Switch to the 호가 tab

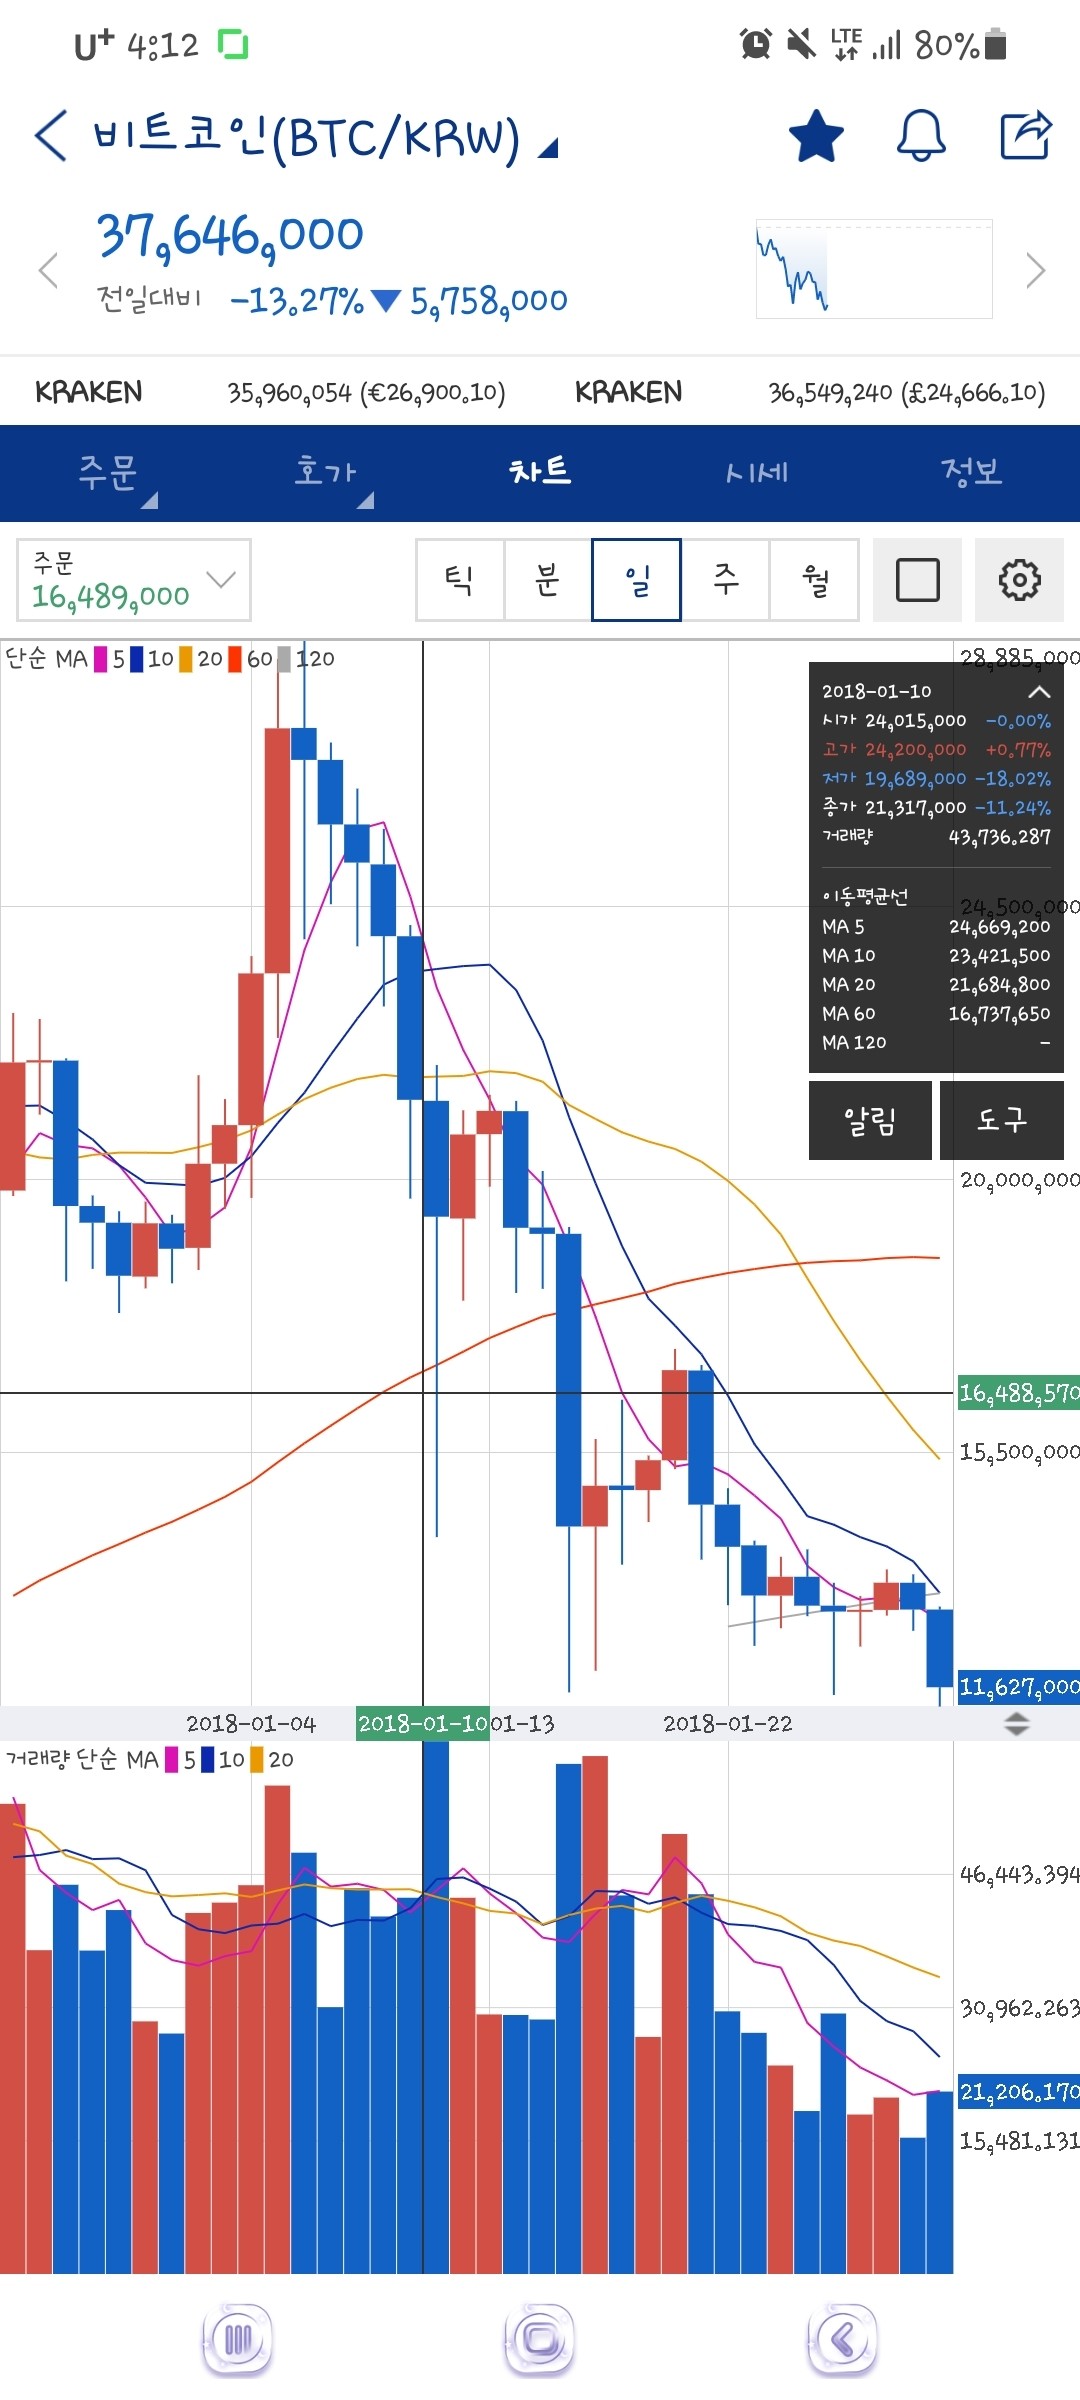coord(325,472)
